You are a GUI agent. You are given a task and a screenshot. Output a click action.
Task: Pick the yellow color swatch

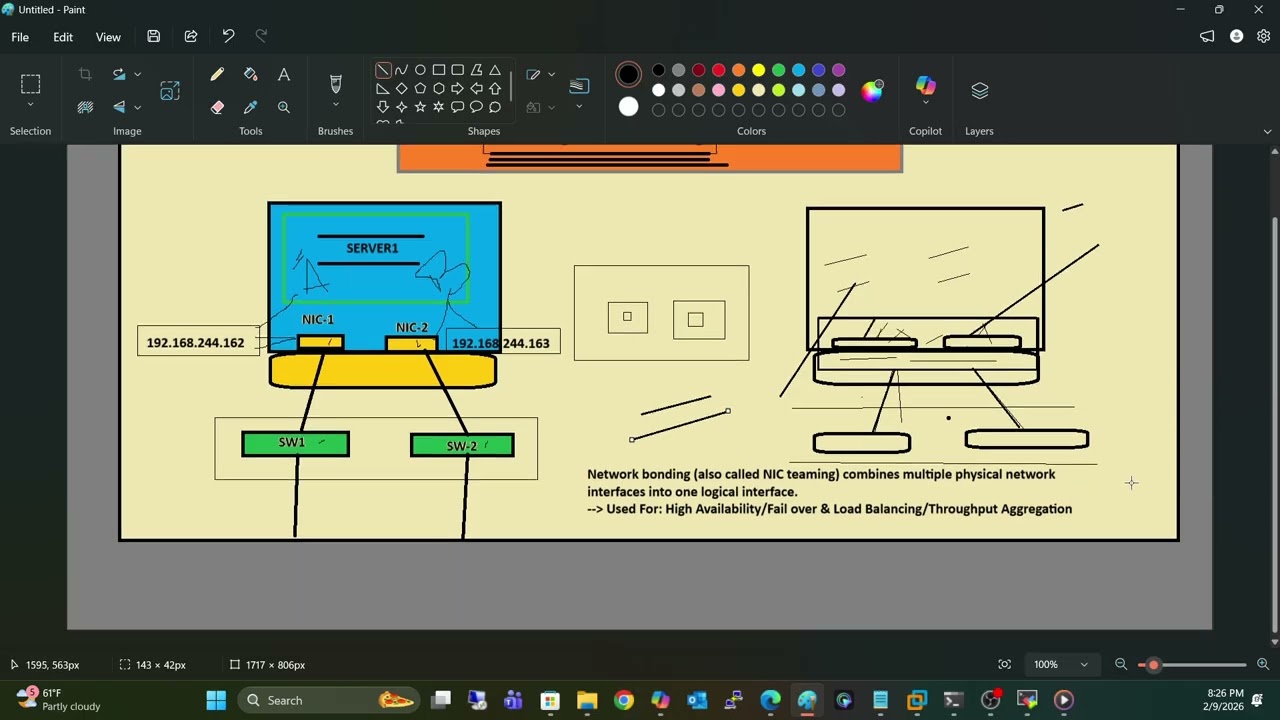pos(758,70)
